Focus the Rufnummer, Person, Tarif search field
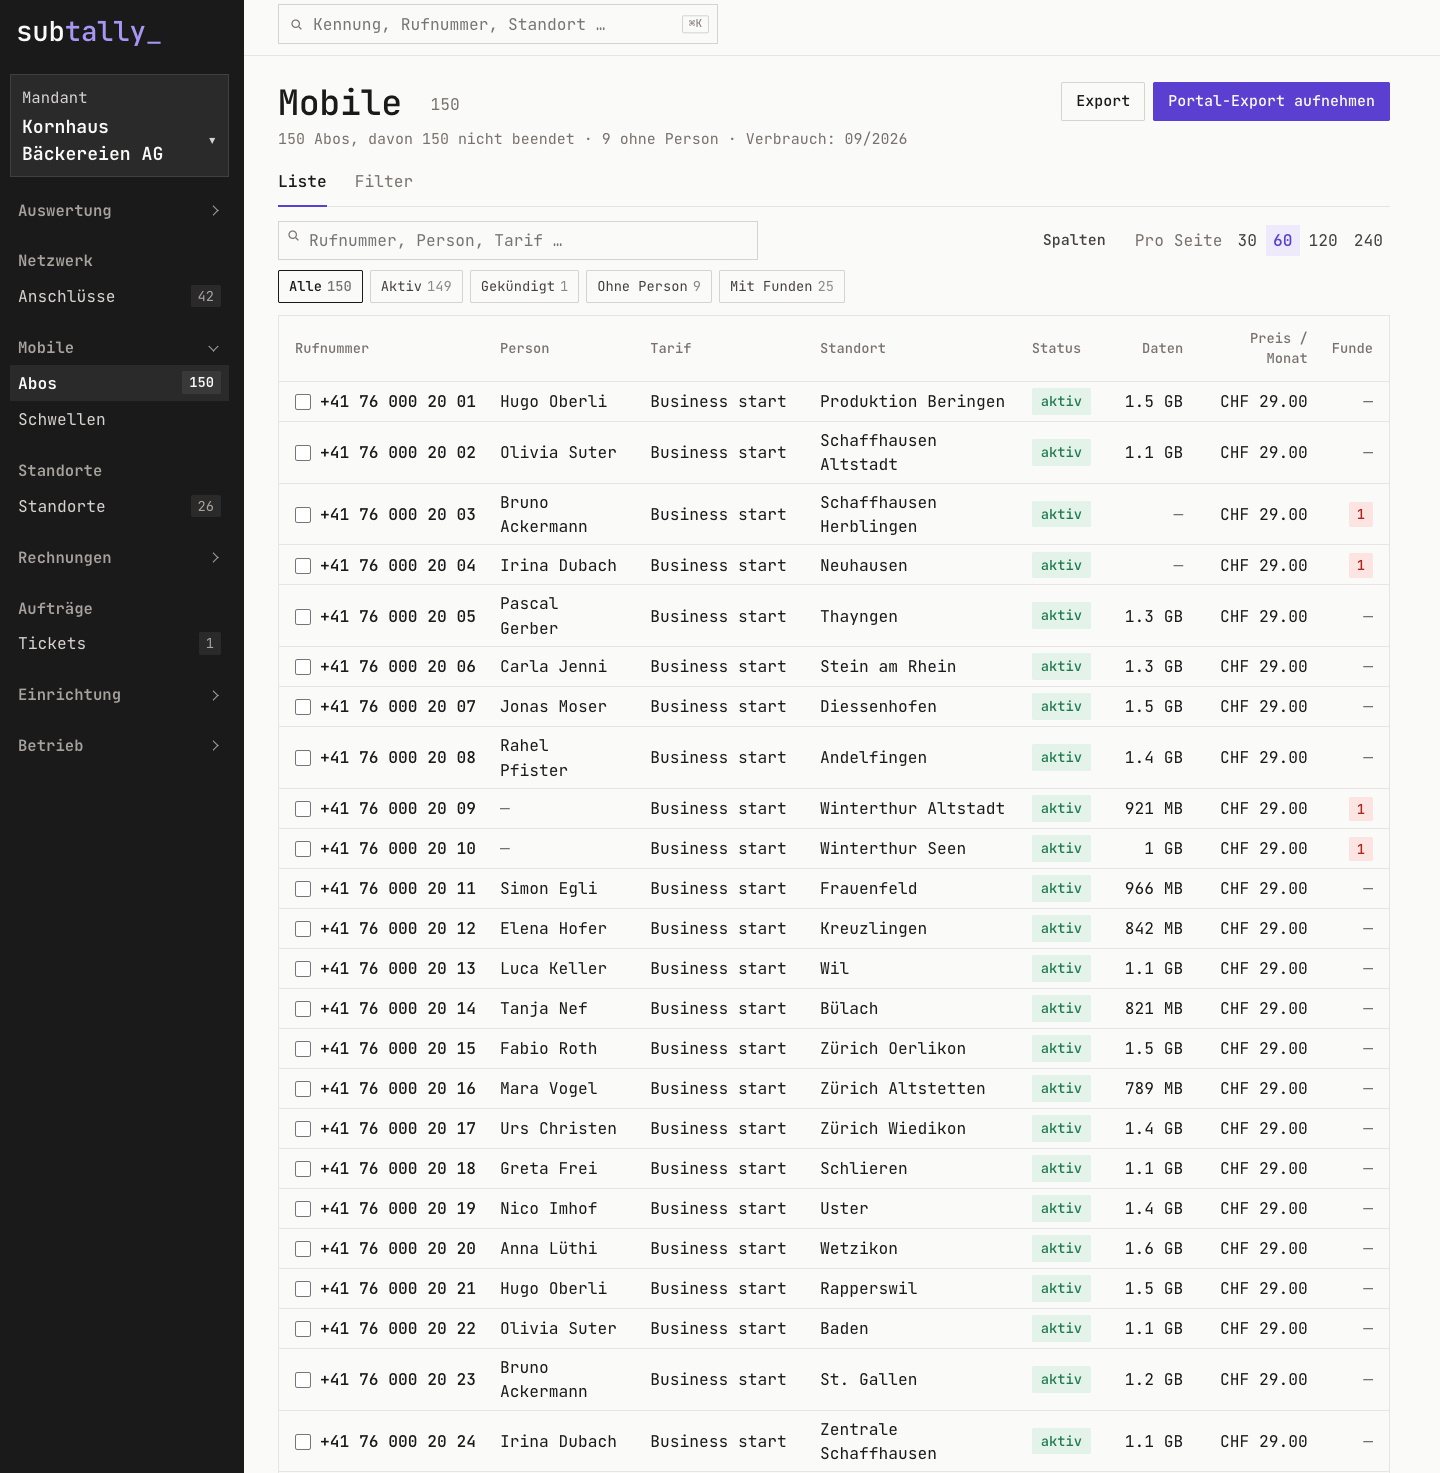The height and width of the screenshot is (1473, 1440). 518,240
